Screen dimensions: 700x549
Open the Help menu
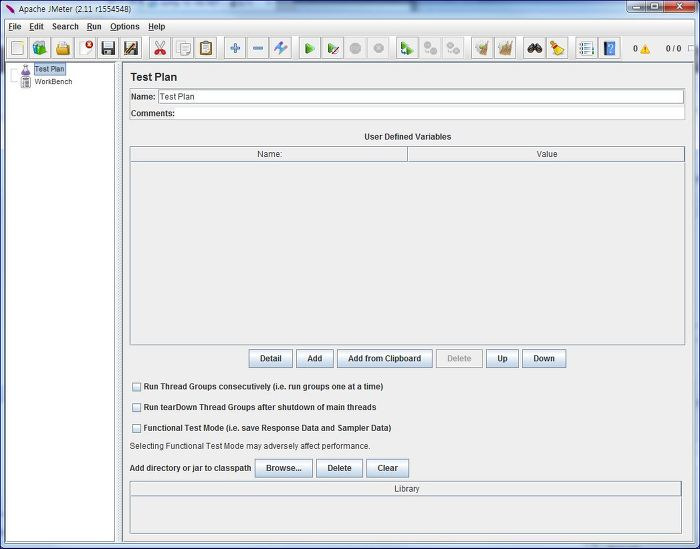(x=157, y=27)
